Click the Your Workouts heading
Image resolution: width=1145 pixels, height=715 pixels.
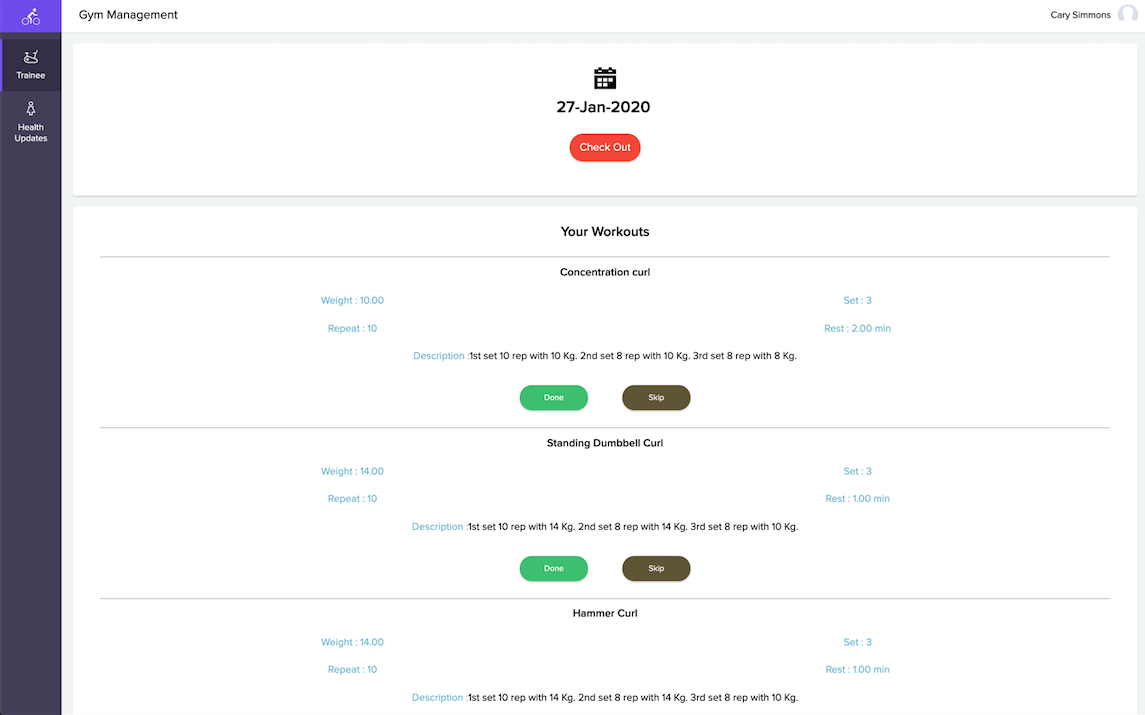(605, 232)
